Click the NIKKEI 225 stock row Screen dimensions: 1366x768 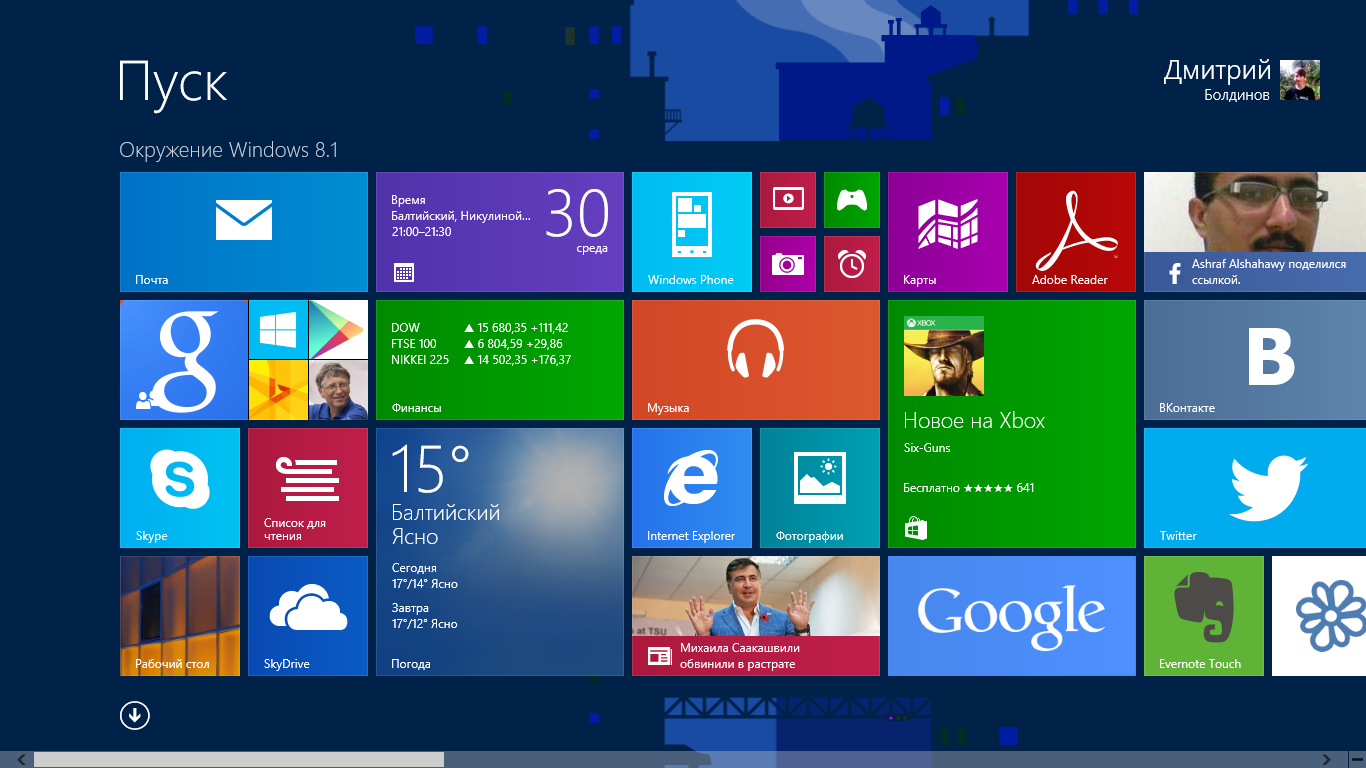pos(481,360)
